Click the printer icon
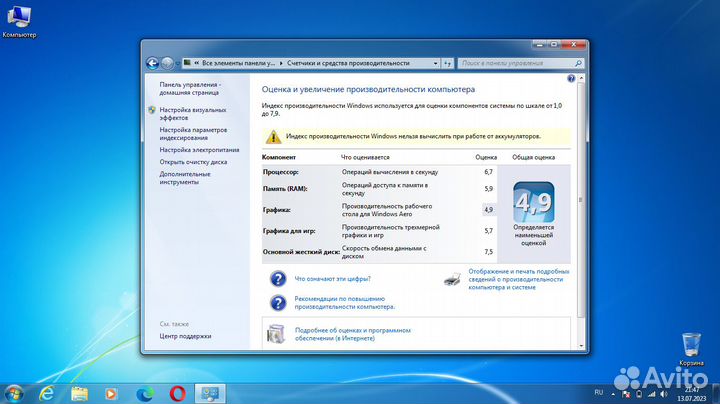The height and width of the screenshot is (404, 720). tap(452, 279)
